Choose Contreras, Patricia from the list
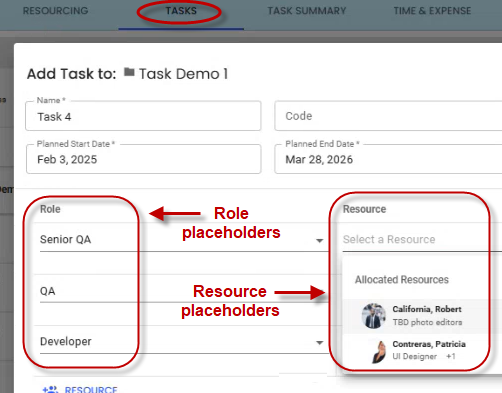Screen dimensions: 502x393 point(423,351)
